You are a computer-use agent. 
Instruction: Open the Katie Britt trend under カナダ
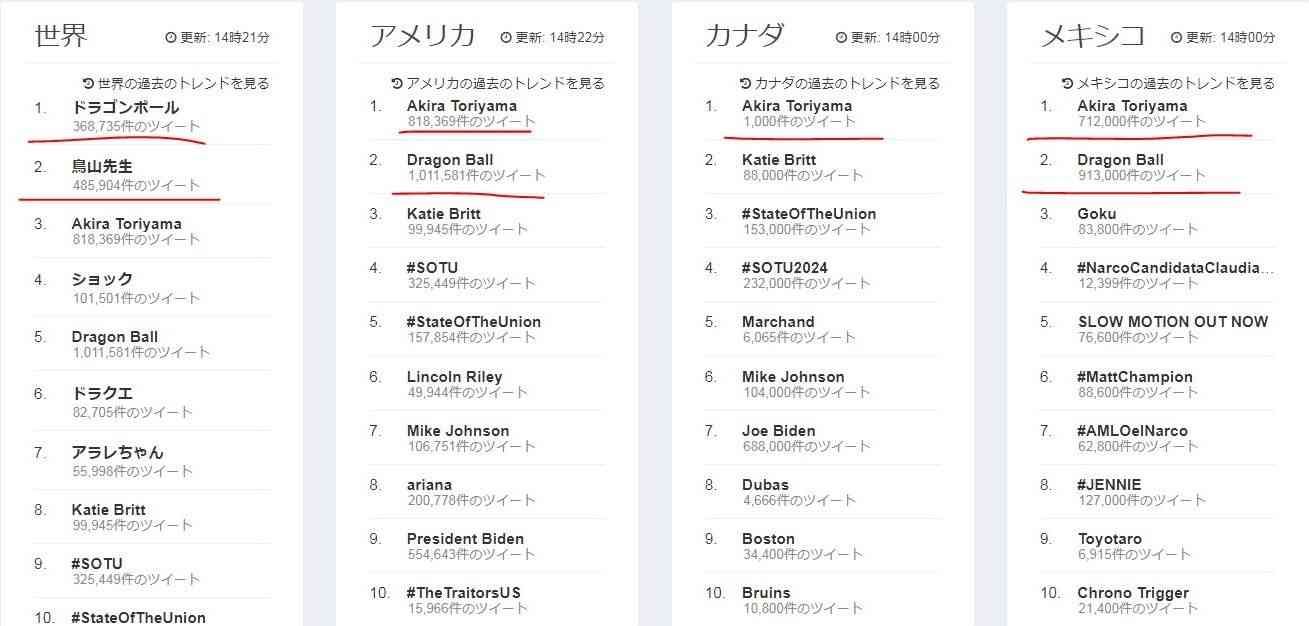pos(779,160)
